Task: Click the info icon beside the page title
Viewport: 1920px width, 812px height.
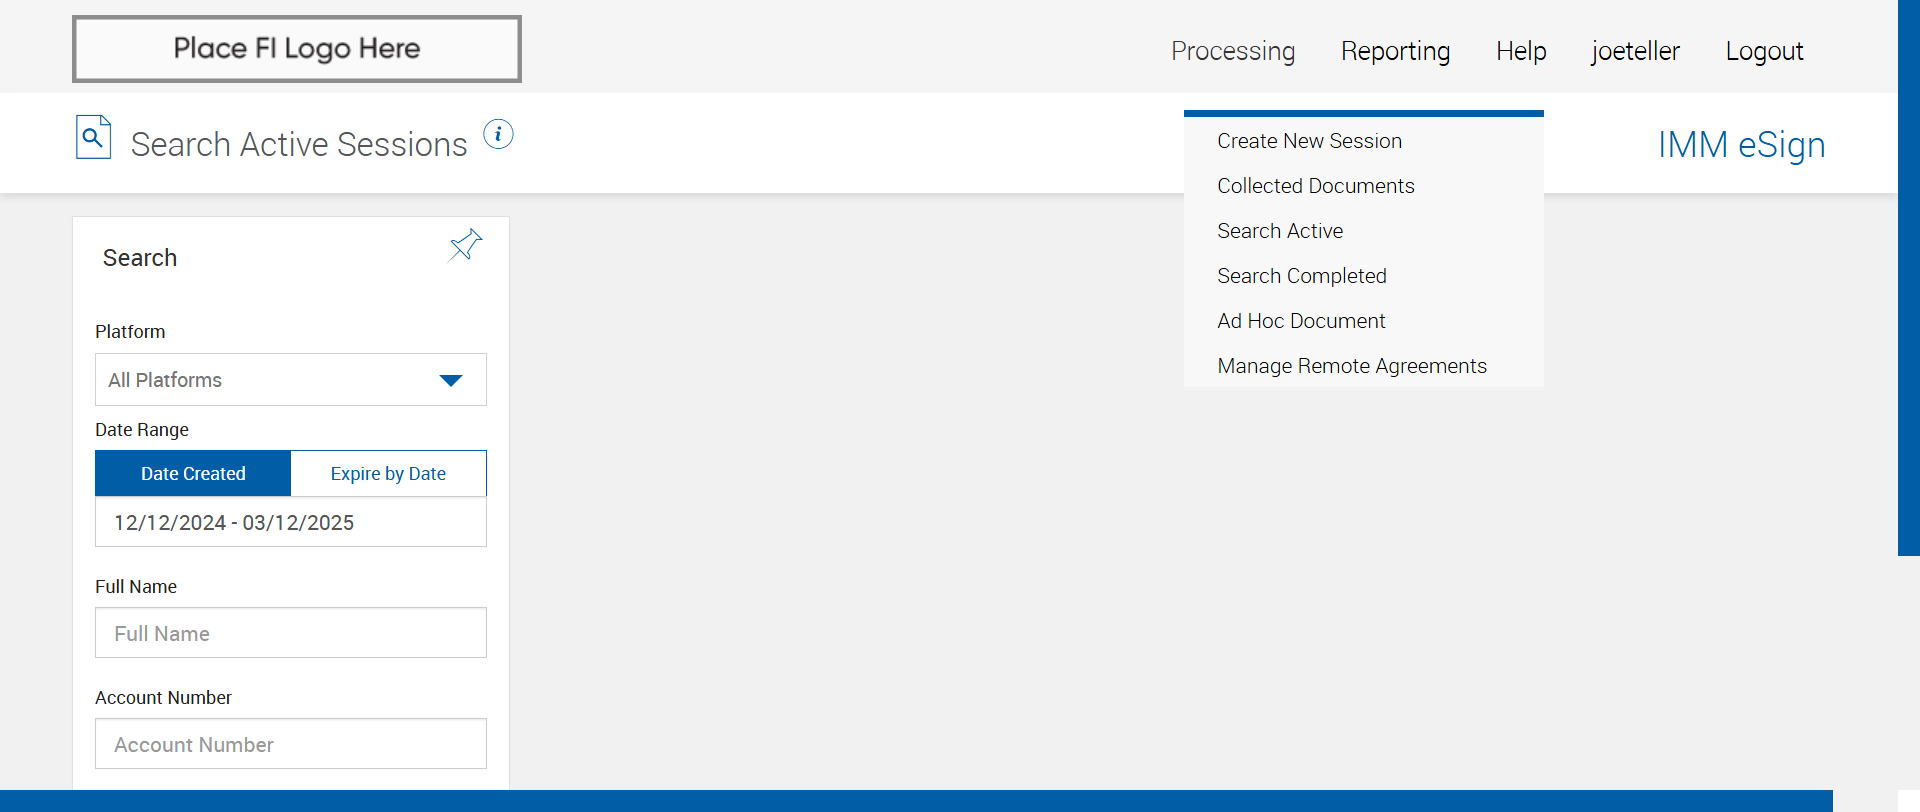Action: click(x=498, y=134)
